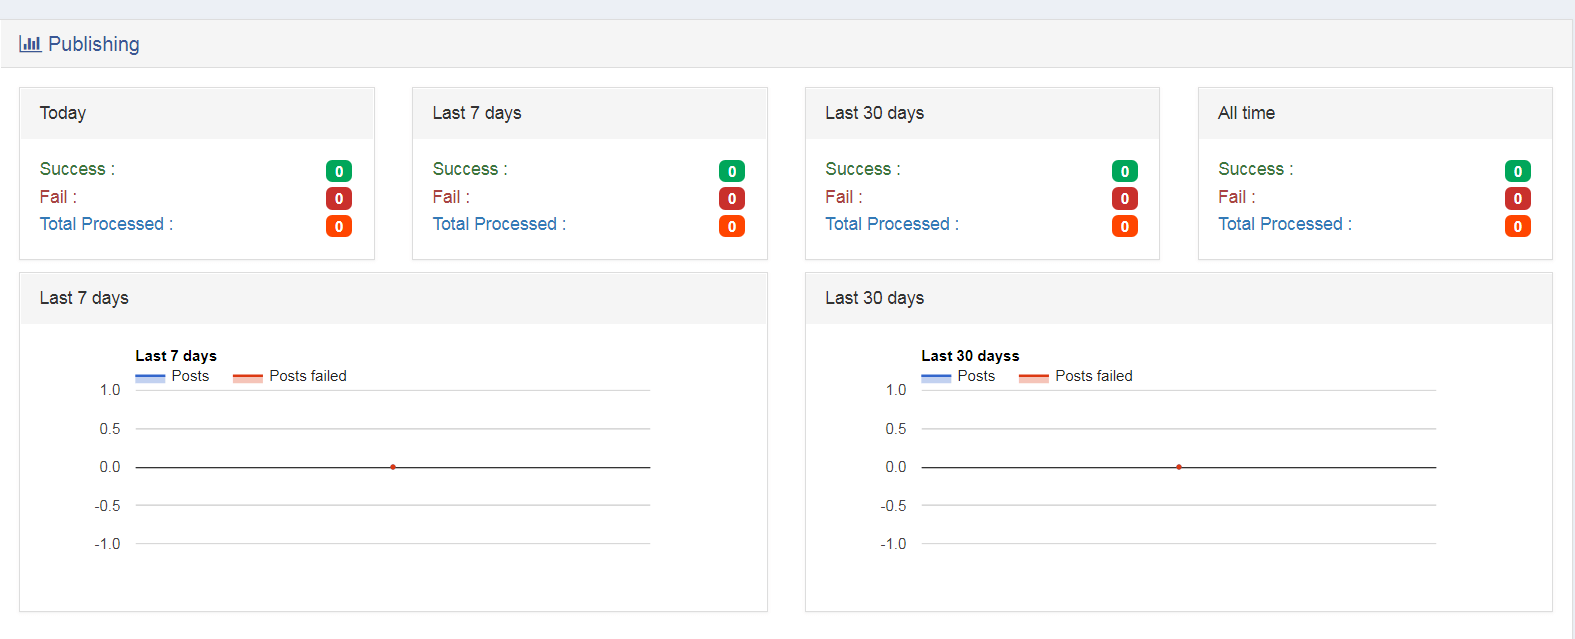Click -0.5 axis label in Last 30 days chart

(x=893, y=506)
